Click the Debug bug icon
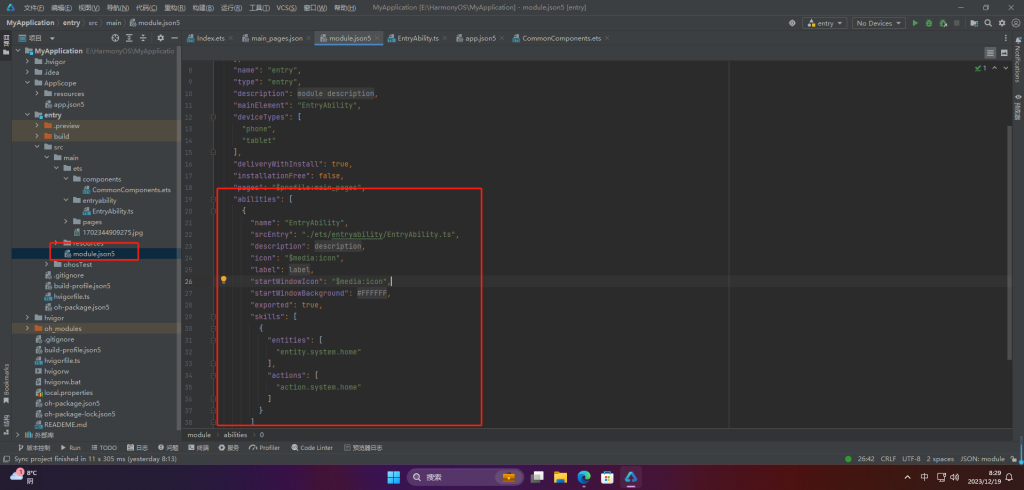Viewport: 1024px width, 490px height. click(x=929, y=22)
